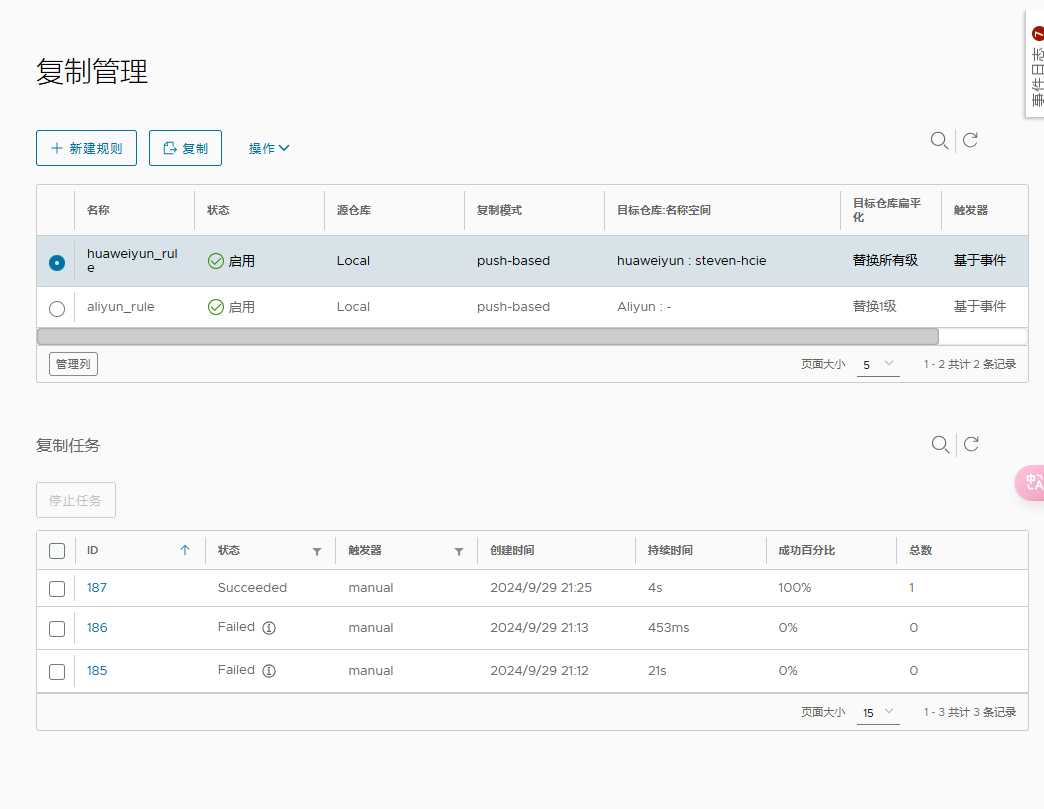Click the 成功百分比 column header

tap(807, 551)
